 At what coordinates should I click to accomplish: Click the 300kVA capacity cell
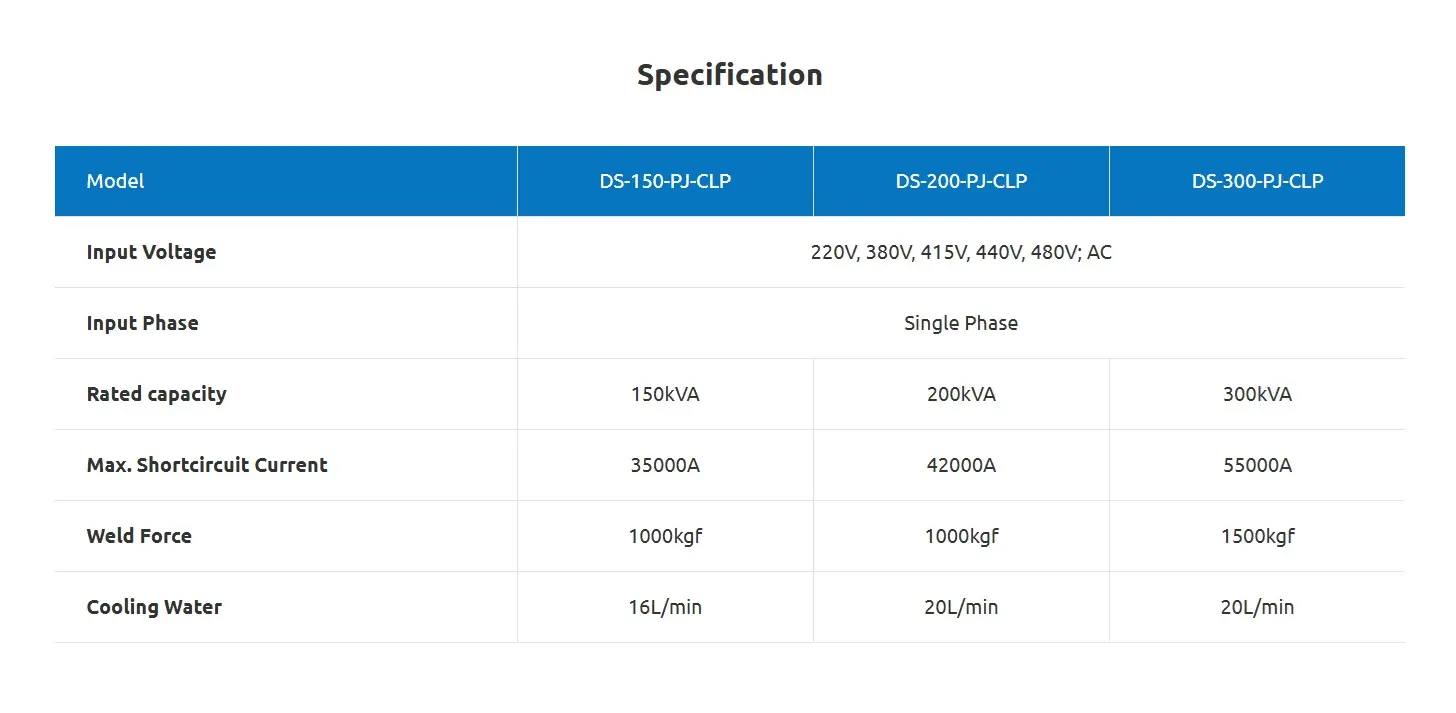(1257, 394)
